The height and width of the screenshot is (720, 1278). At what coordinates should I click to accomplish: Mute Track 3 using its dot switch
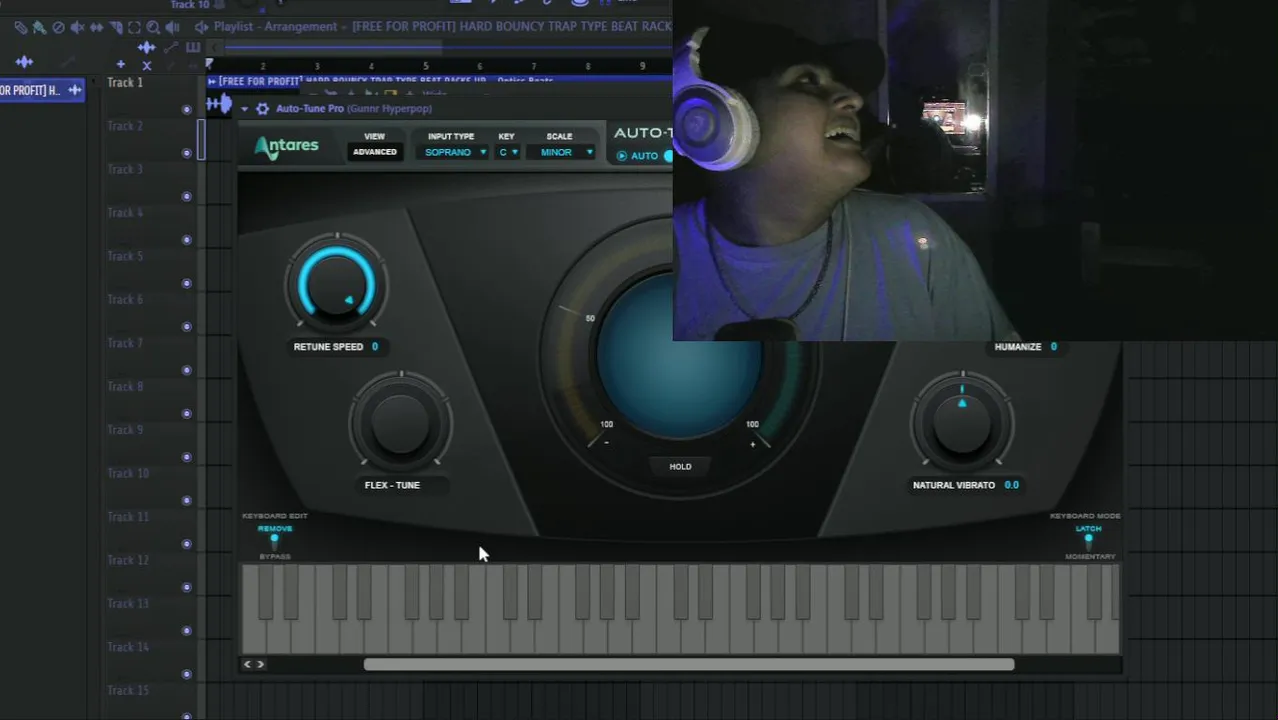[x=187, y=197]
